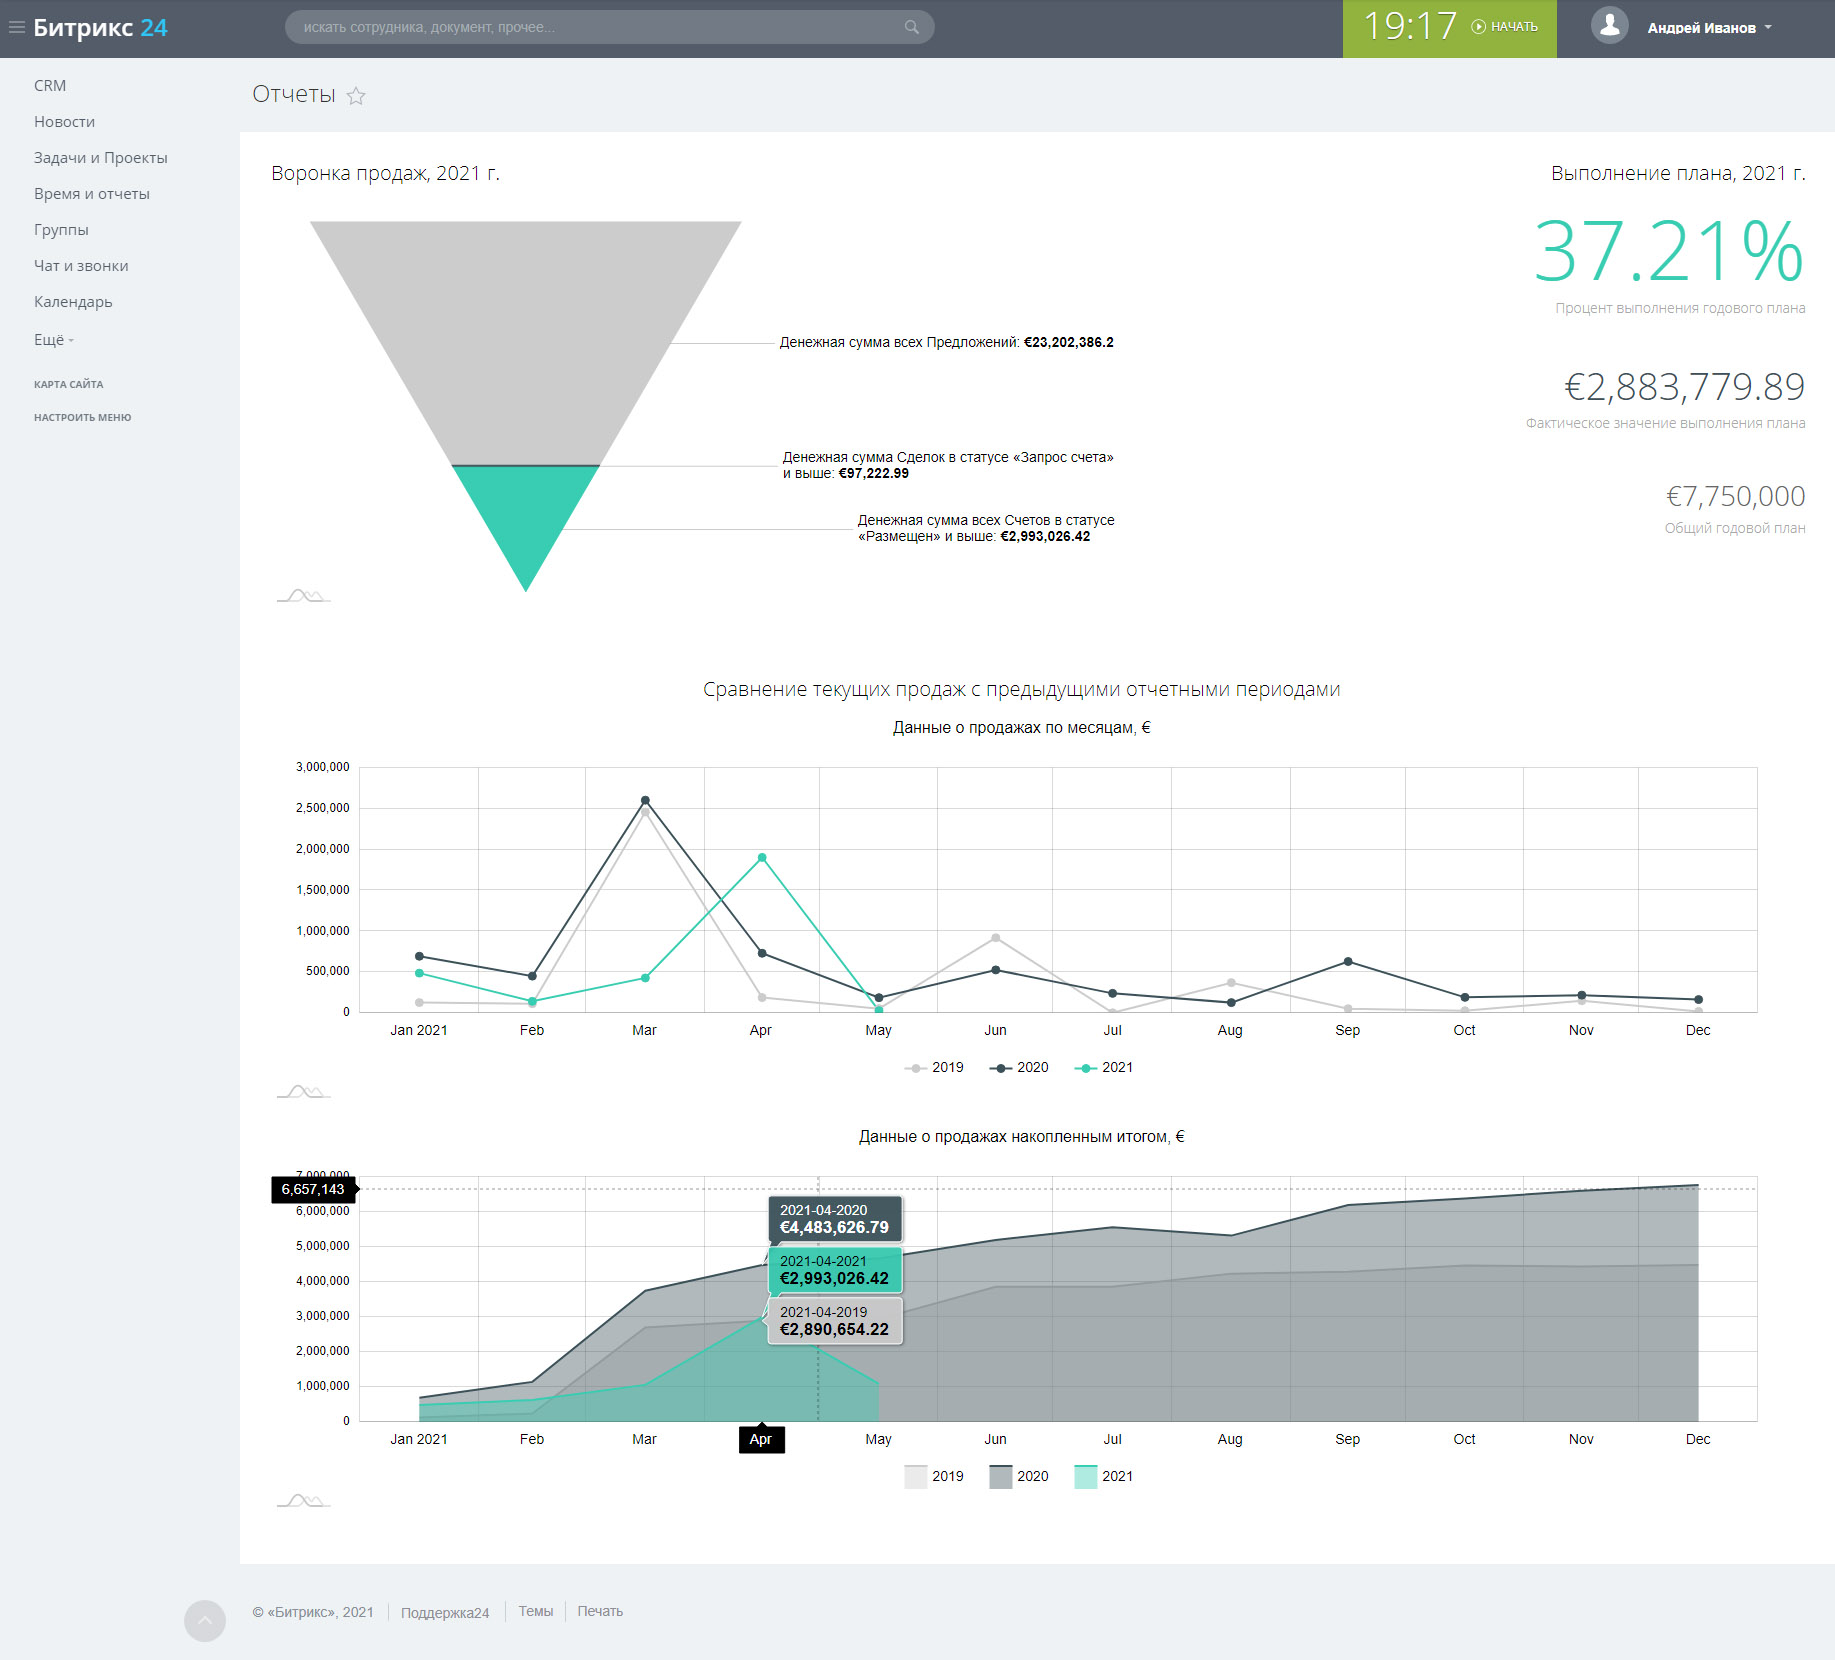
Task: Toggle the 2019 series in monthly line chart legend
Action: (934, 1068)
